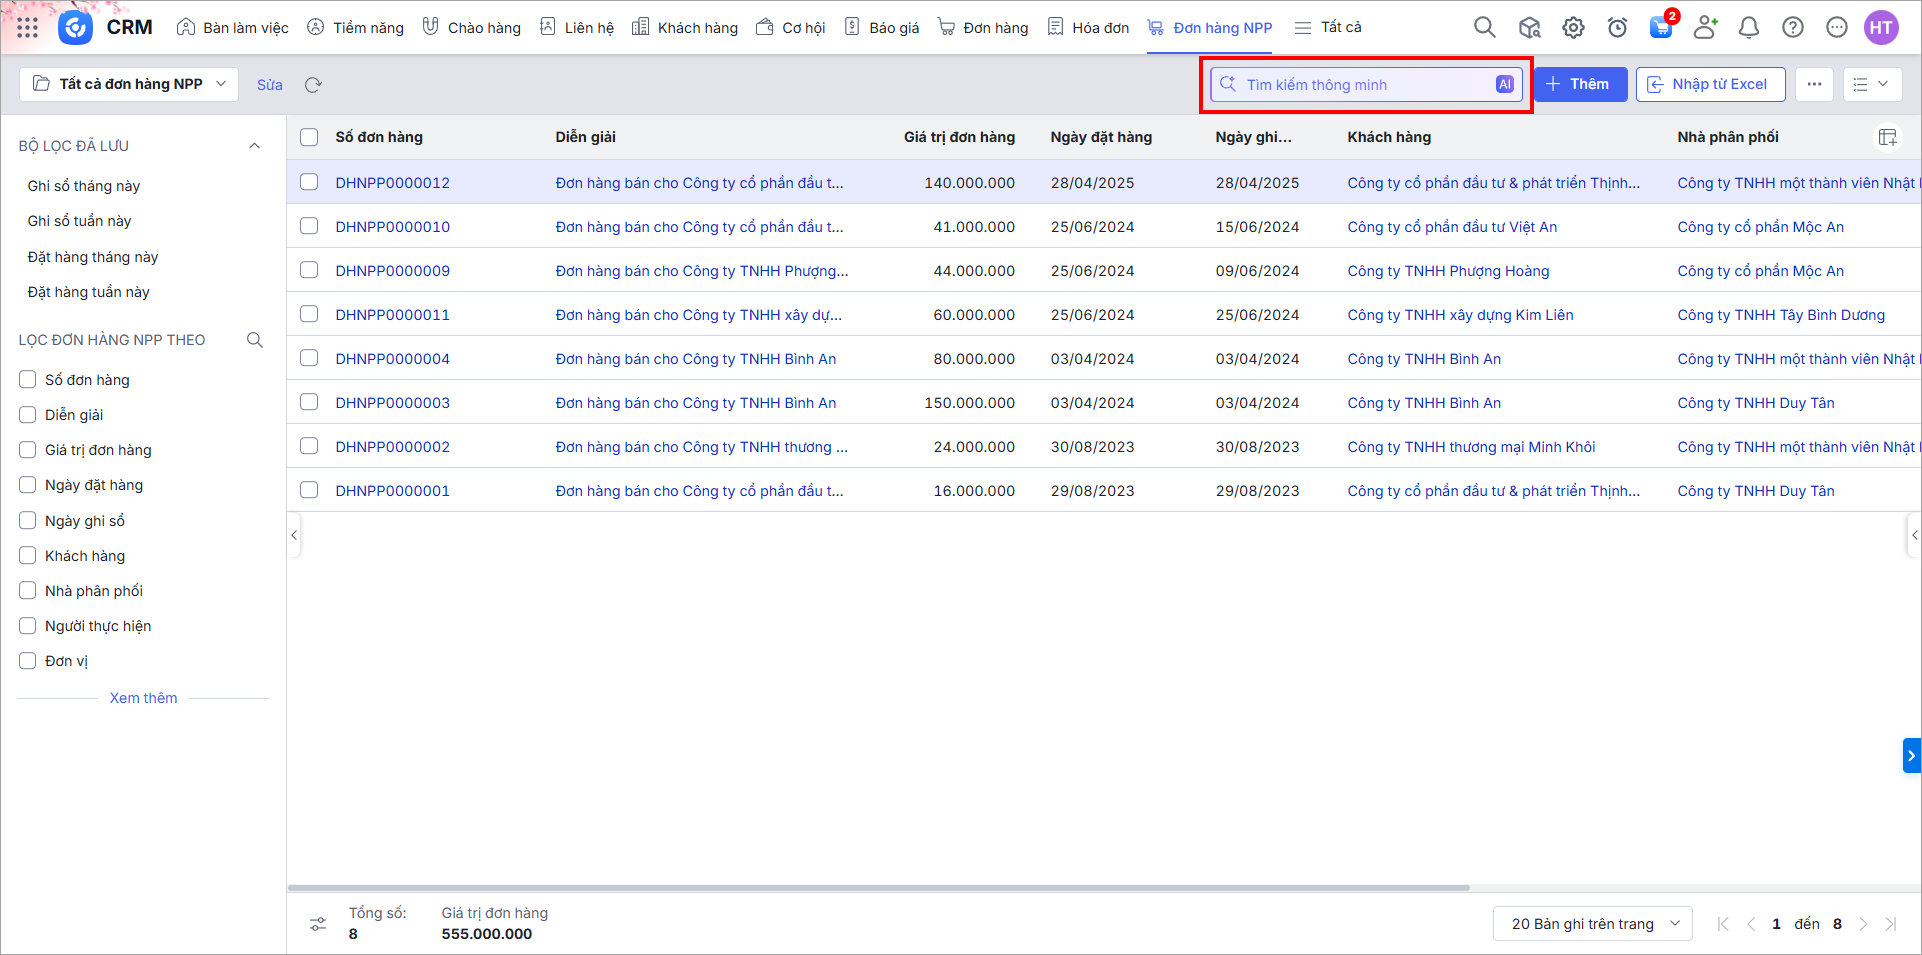
Task: Open the app launcher grid icon
Action: click(x=28, y=28)
